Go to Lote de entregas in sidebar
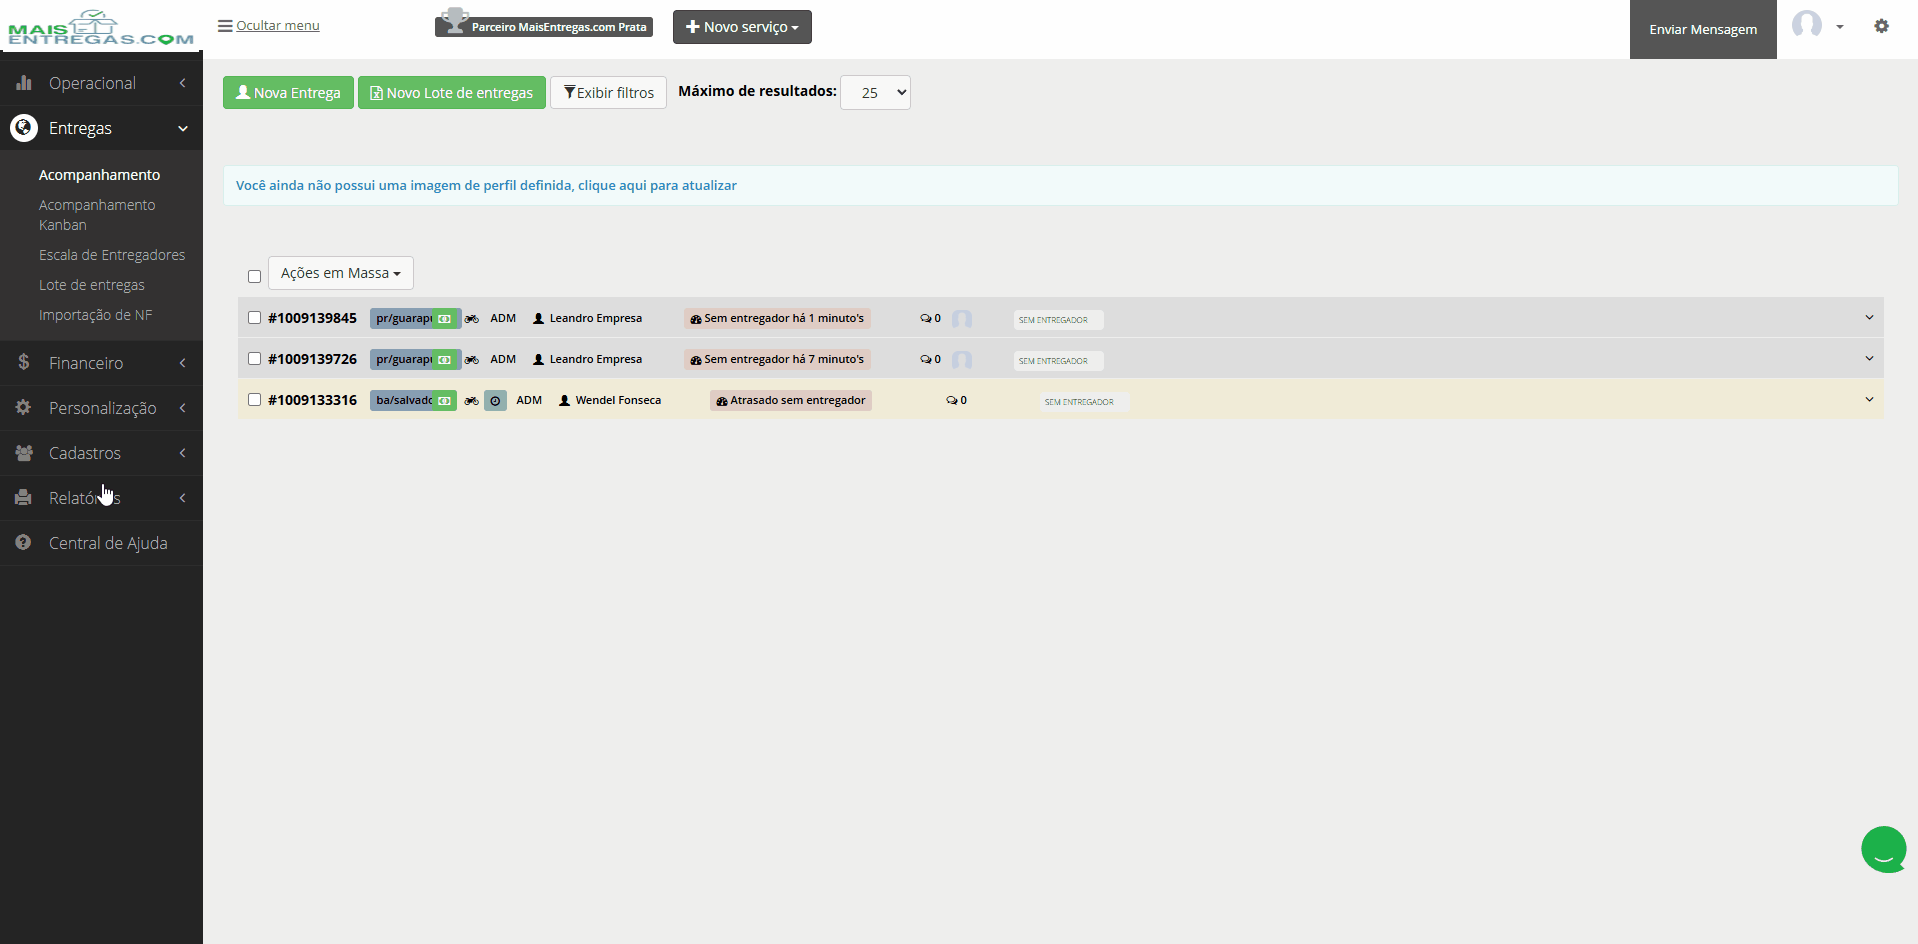1918x944 pixels. tap(92, 285)
